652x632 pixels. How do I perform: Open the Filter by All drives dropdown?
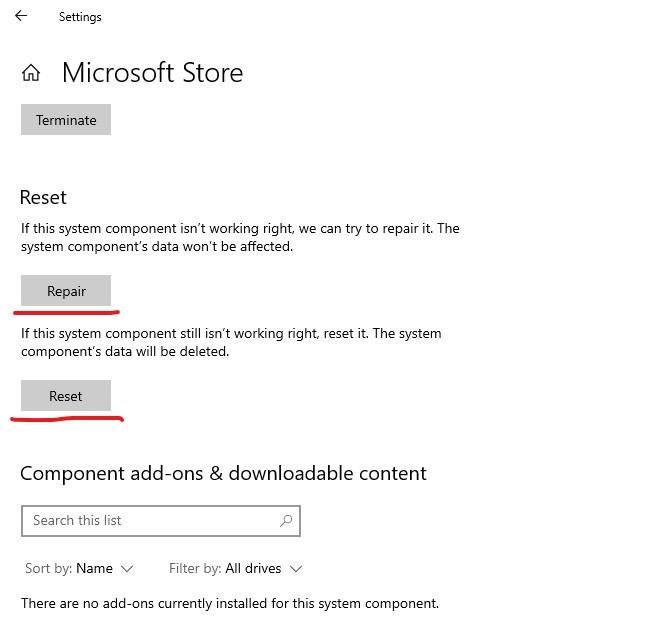coord(235,568)
